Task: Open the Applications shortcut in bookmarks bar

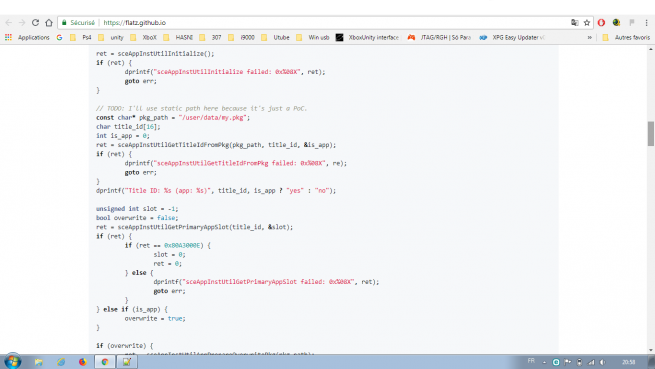Action: point(27,37)
